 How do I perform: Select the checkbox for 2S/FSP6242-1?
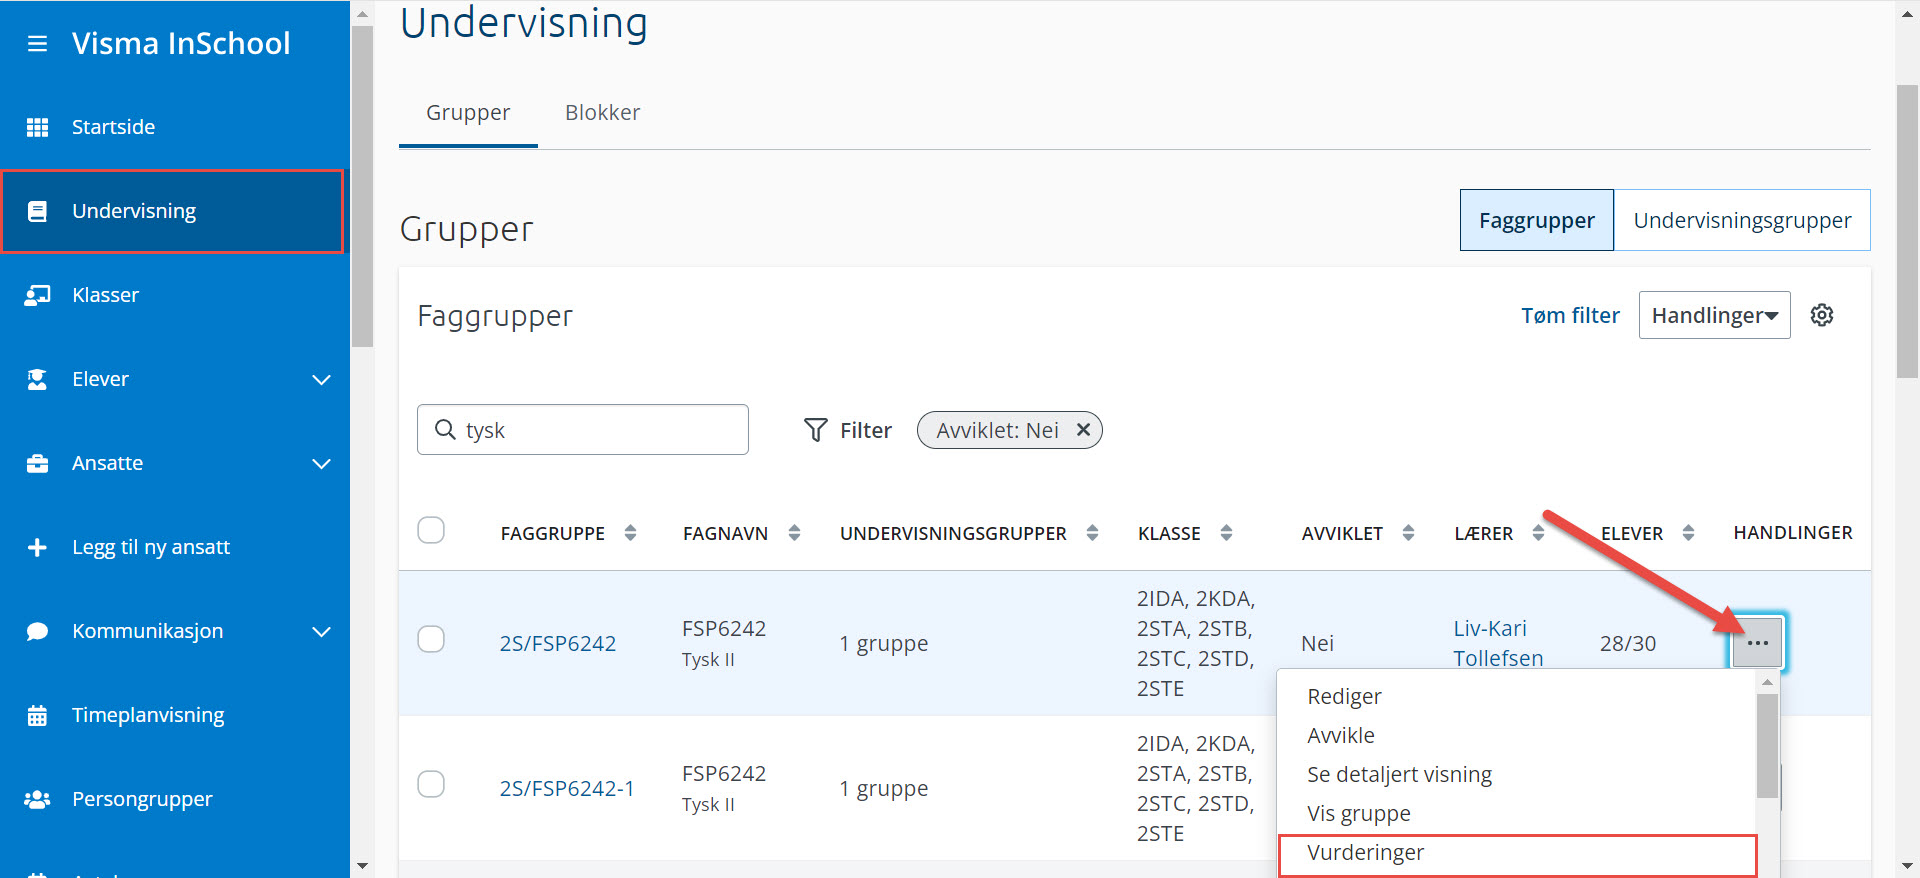coord(431,784)
